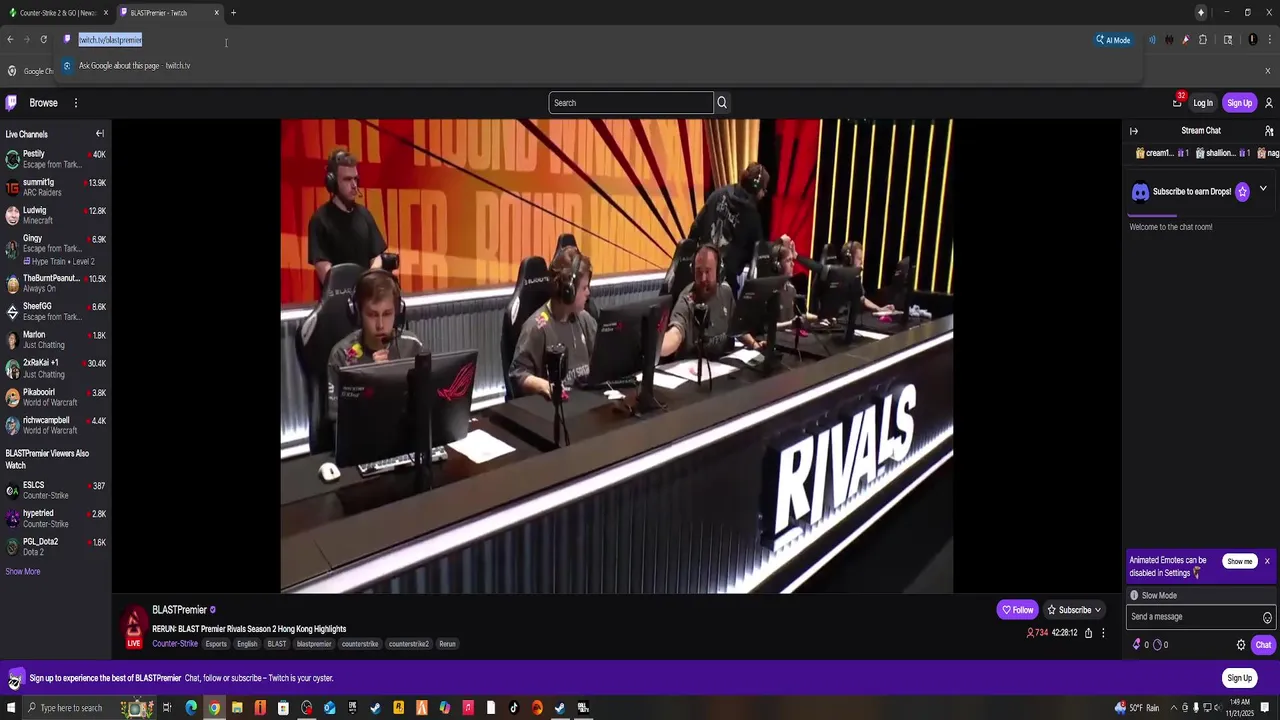The height and width of the screenshot is (720, 1280).
Task: Open the emote picker in chat
Action: [x=1267, y=617]
